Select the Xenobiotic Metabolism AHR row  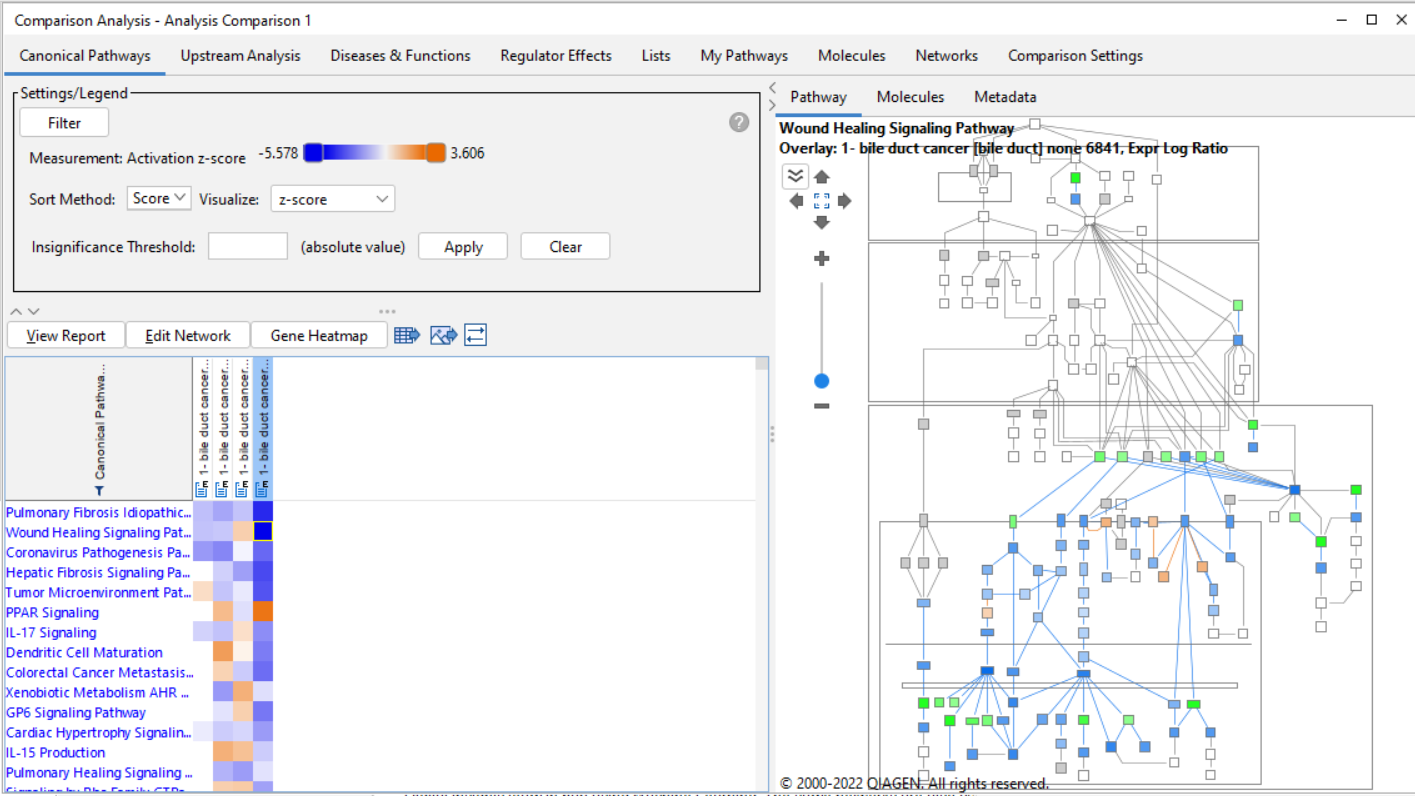(98, 692)
